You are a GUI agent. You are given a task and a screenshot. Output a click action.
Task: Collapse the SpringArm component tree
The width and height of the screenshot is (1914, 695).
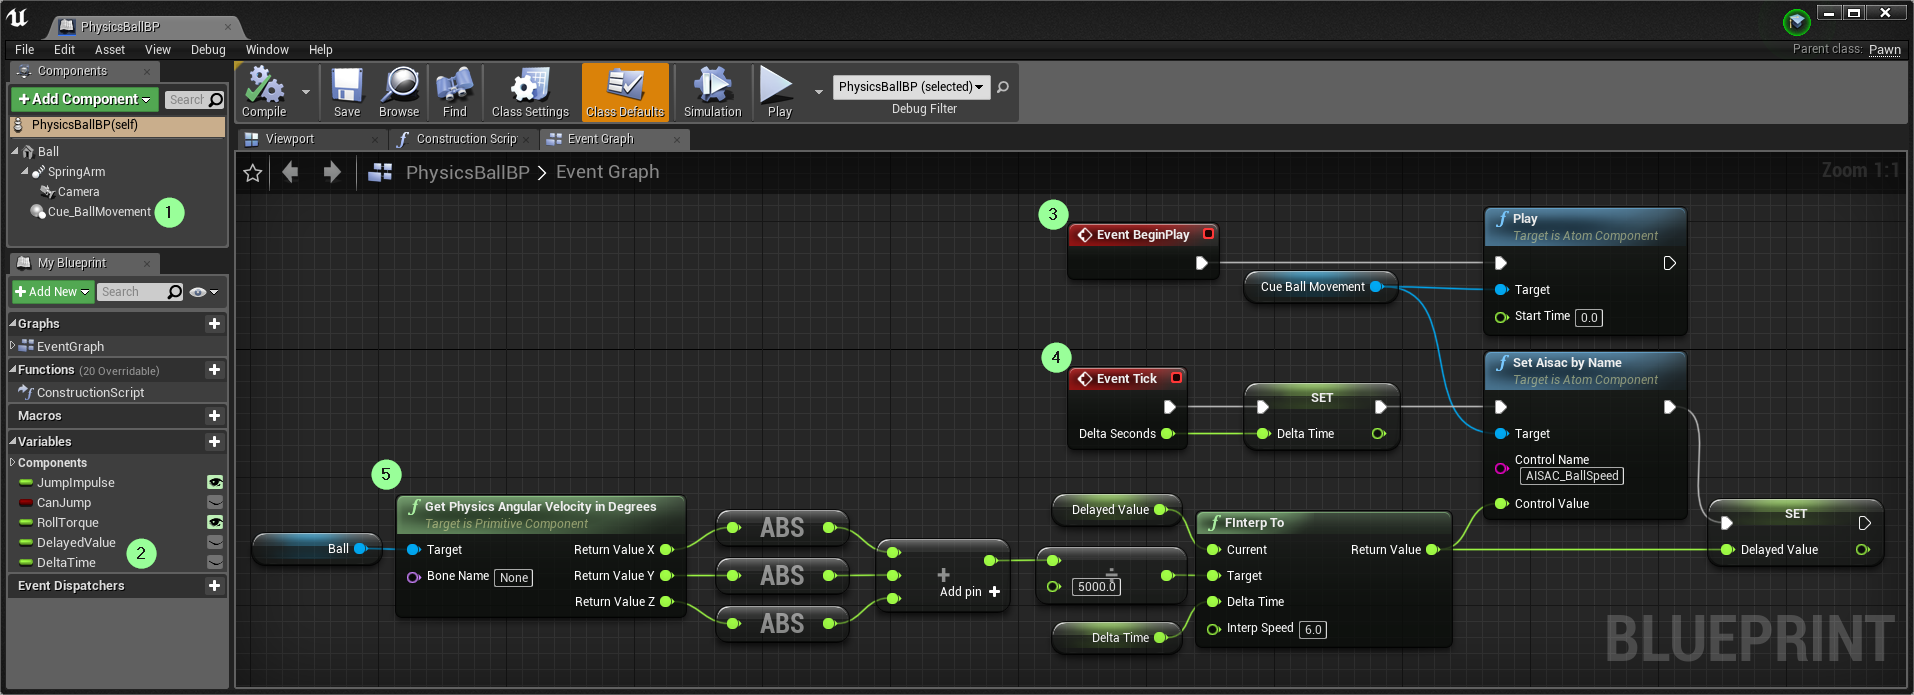click(25, 171)
